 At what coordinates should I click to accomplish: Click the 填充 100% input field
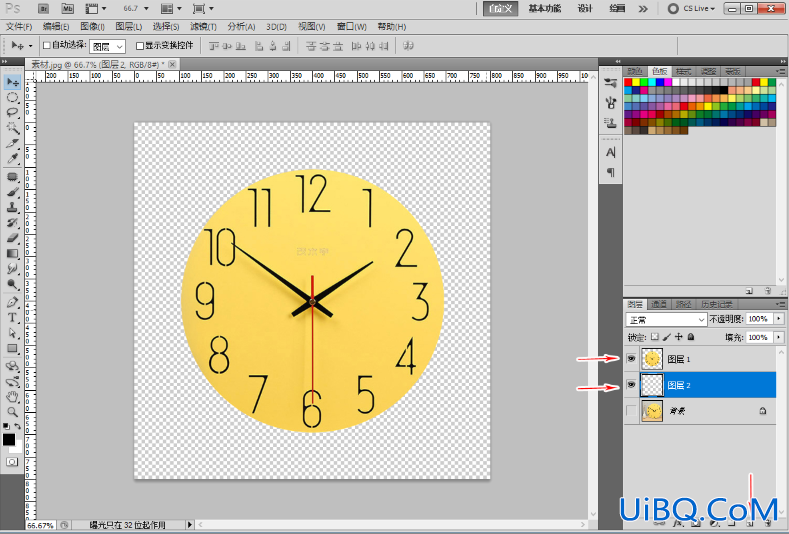coord(759,337)
